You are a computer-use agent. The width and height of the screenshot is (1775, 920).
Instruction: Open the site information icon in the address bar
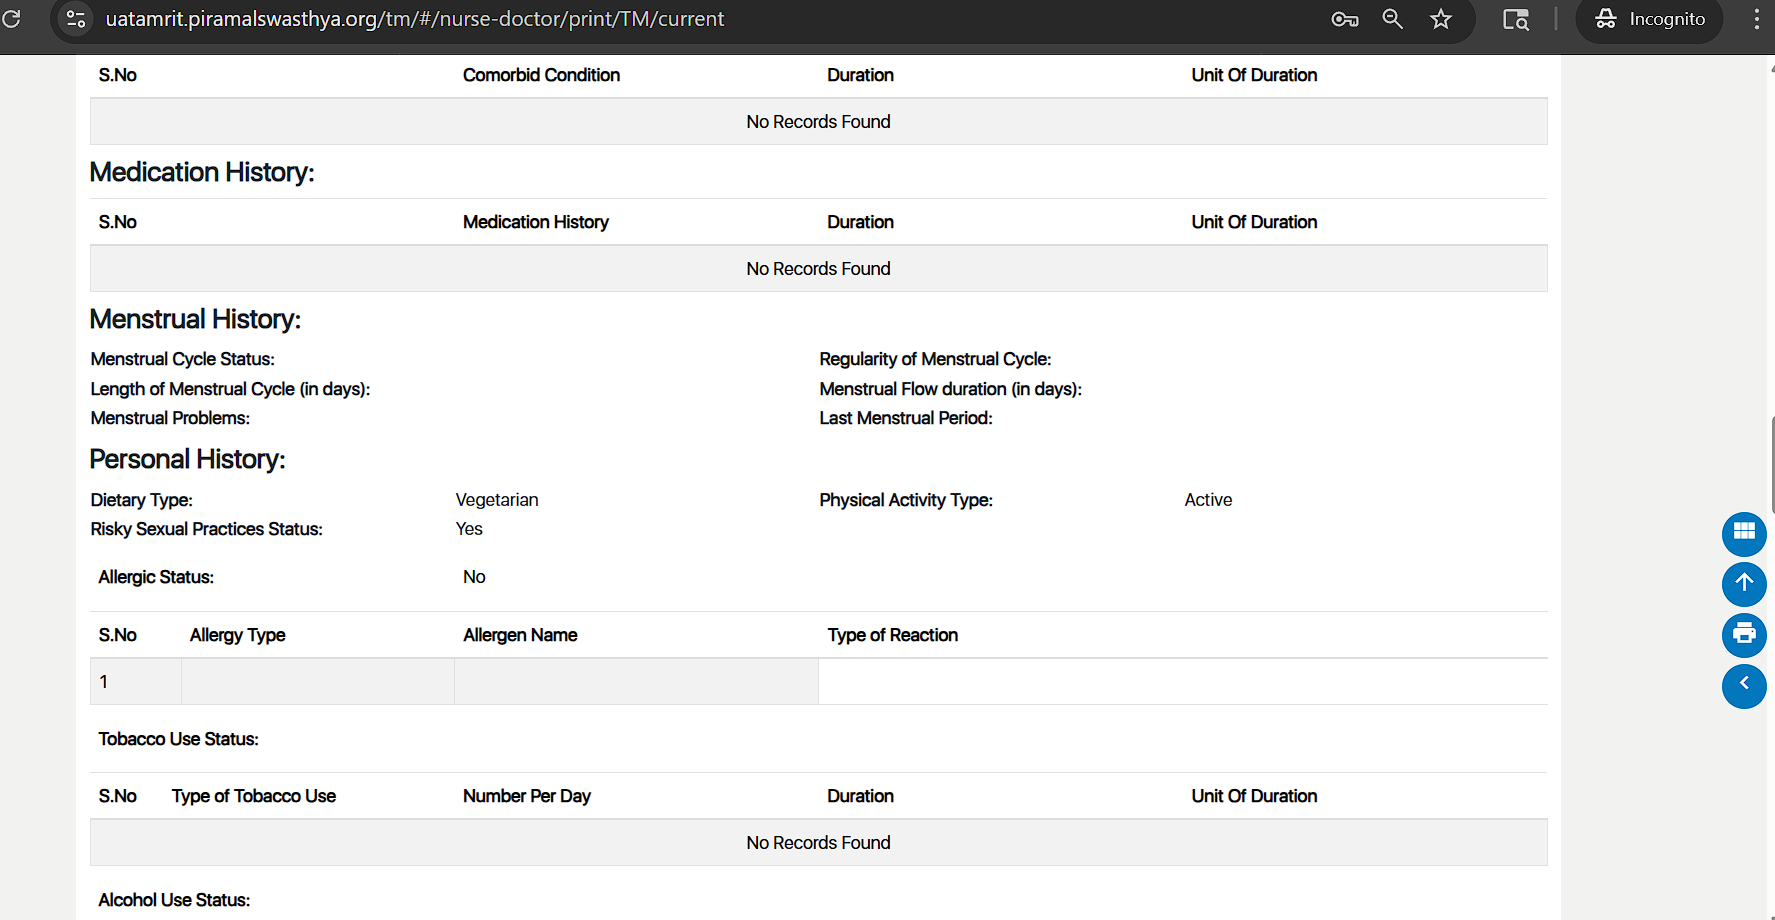click(x=76, y=19)
